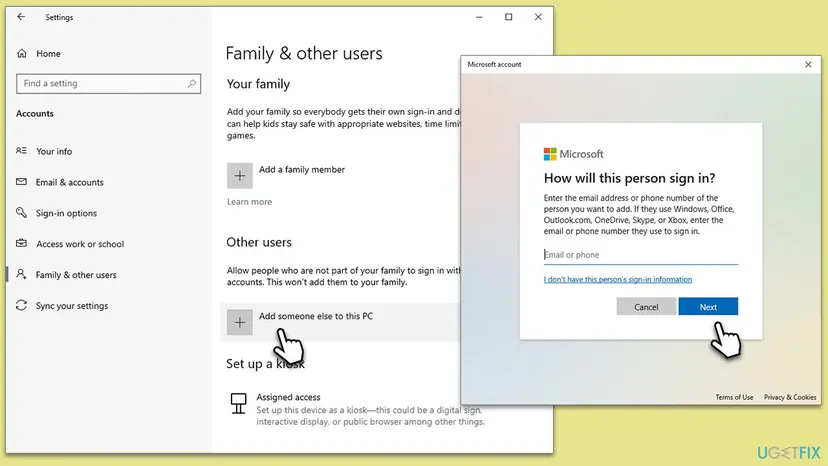
Task: Open Email & accounts page
Action: point(70,182)
